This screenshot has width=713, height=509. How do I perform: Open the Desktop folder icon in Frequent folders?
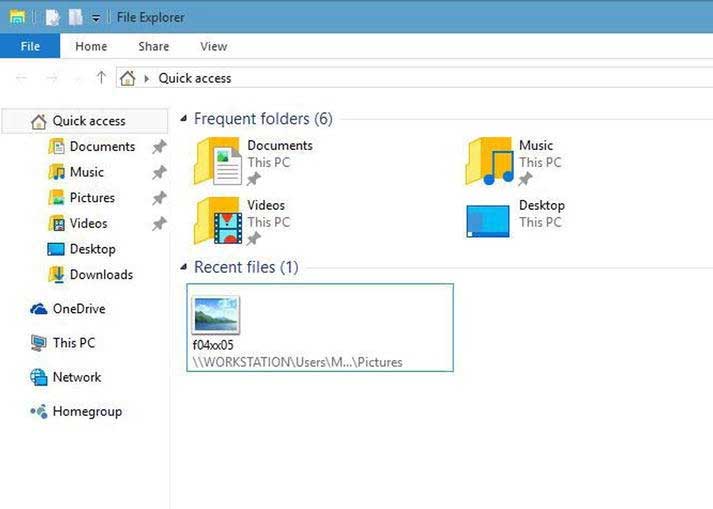tap(488, 221)
